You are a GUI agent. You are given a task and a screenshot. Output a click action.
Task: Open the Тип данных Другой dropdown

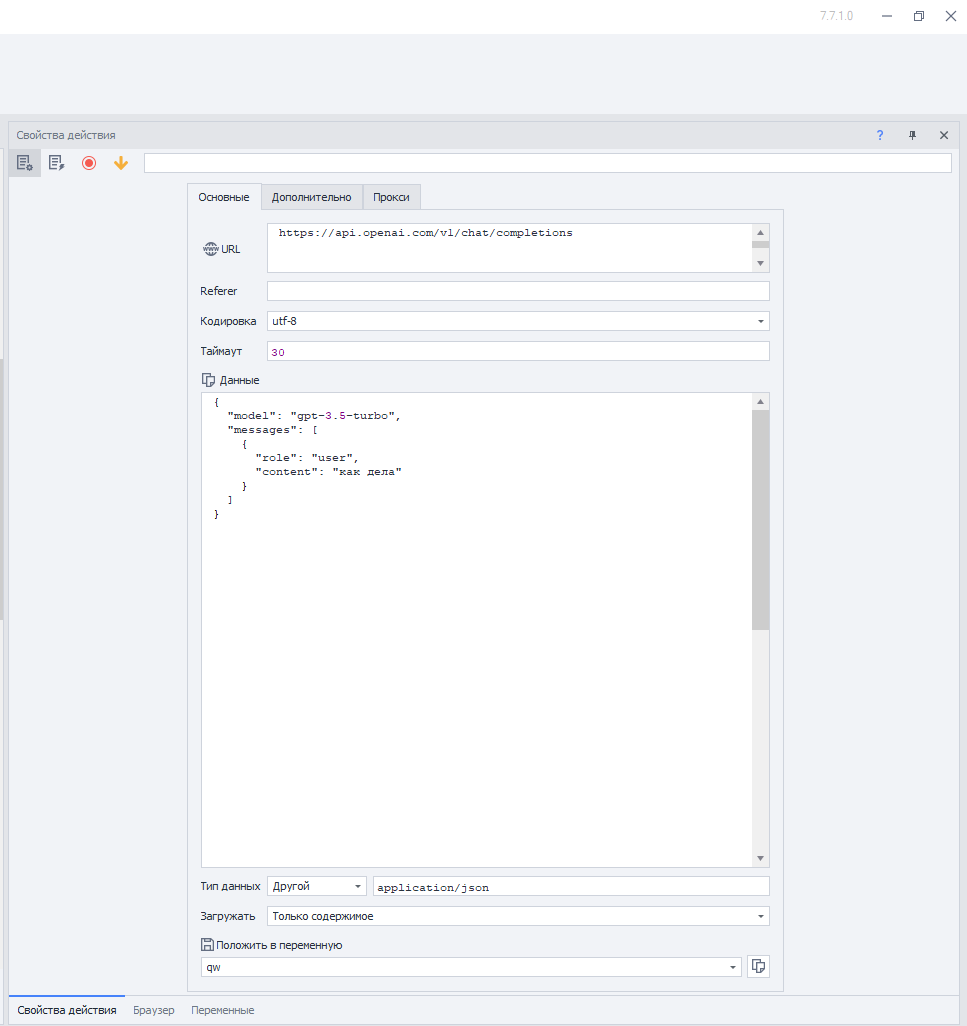tap(358, 887)
